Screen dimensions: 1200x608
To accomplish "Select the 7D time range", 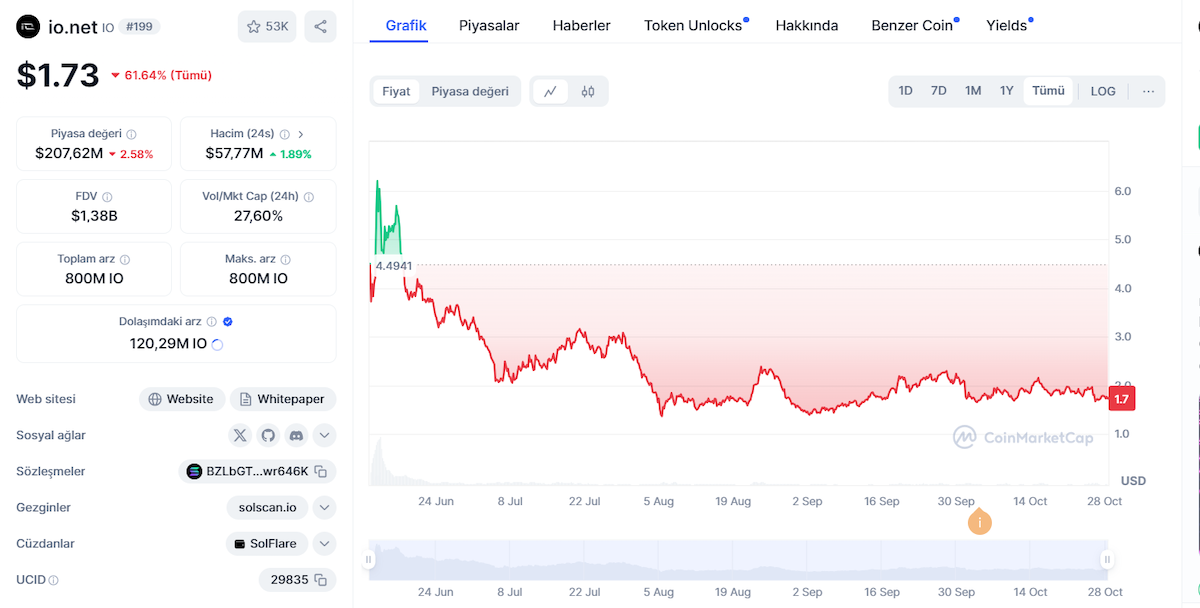I will [x=938, y=91].
